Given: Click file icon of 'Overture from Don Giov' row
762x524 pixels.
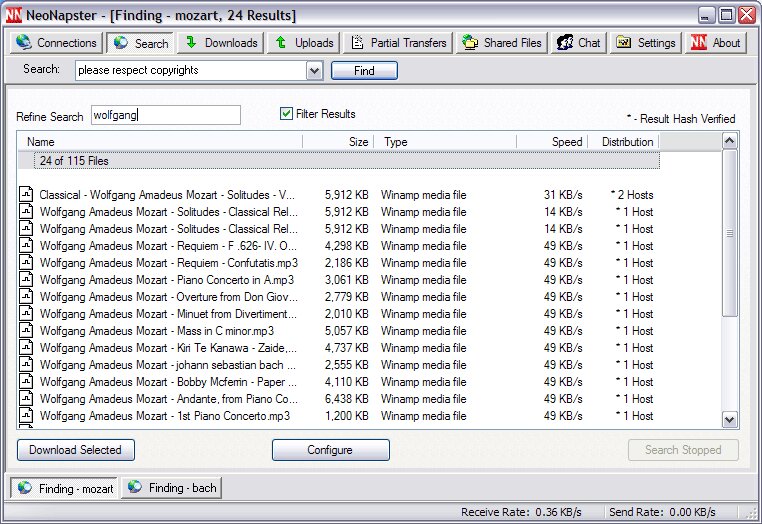Looking at the screenshot, I should tap(26, 297).
